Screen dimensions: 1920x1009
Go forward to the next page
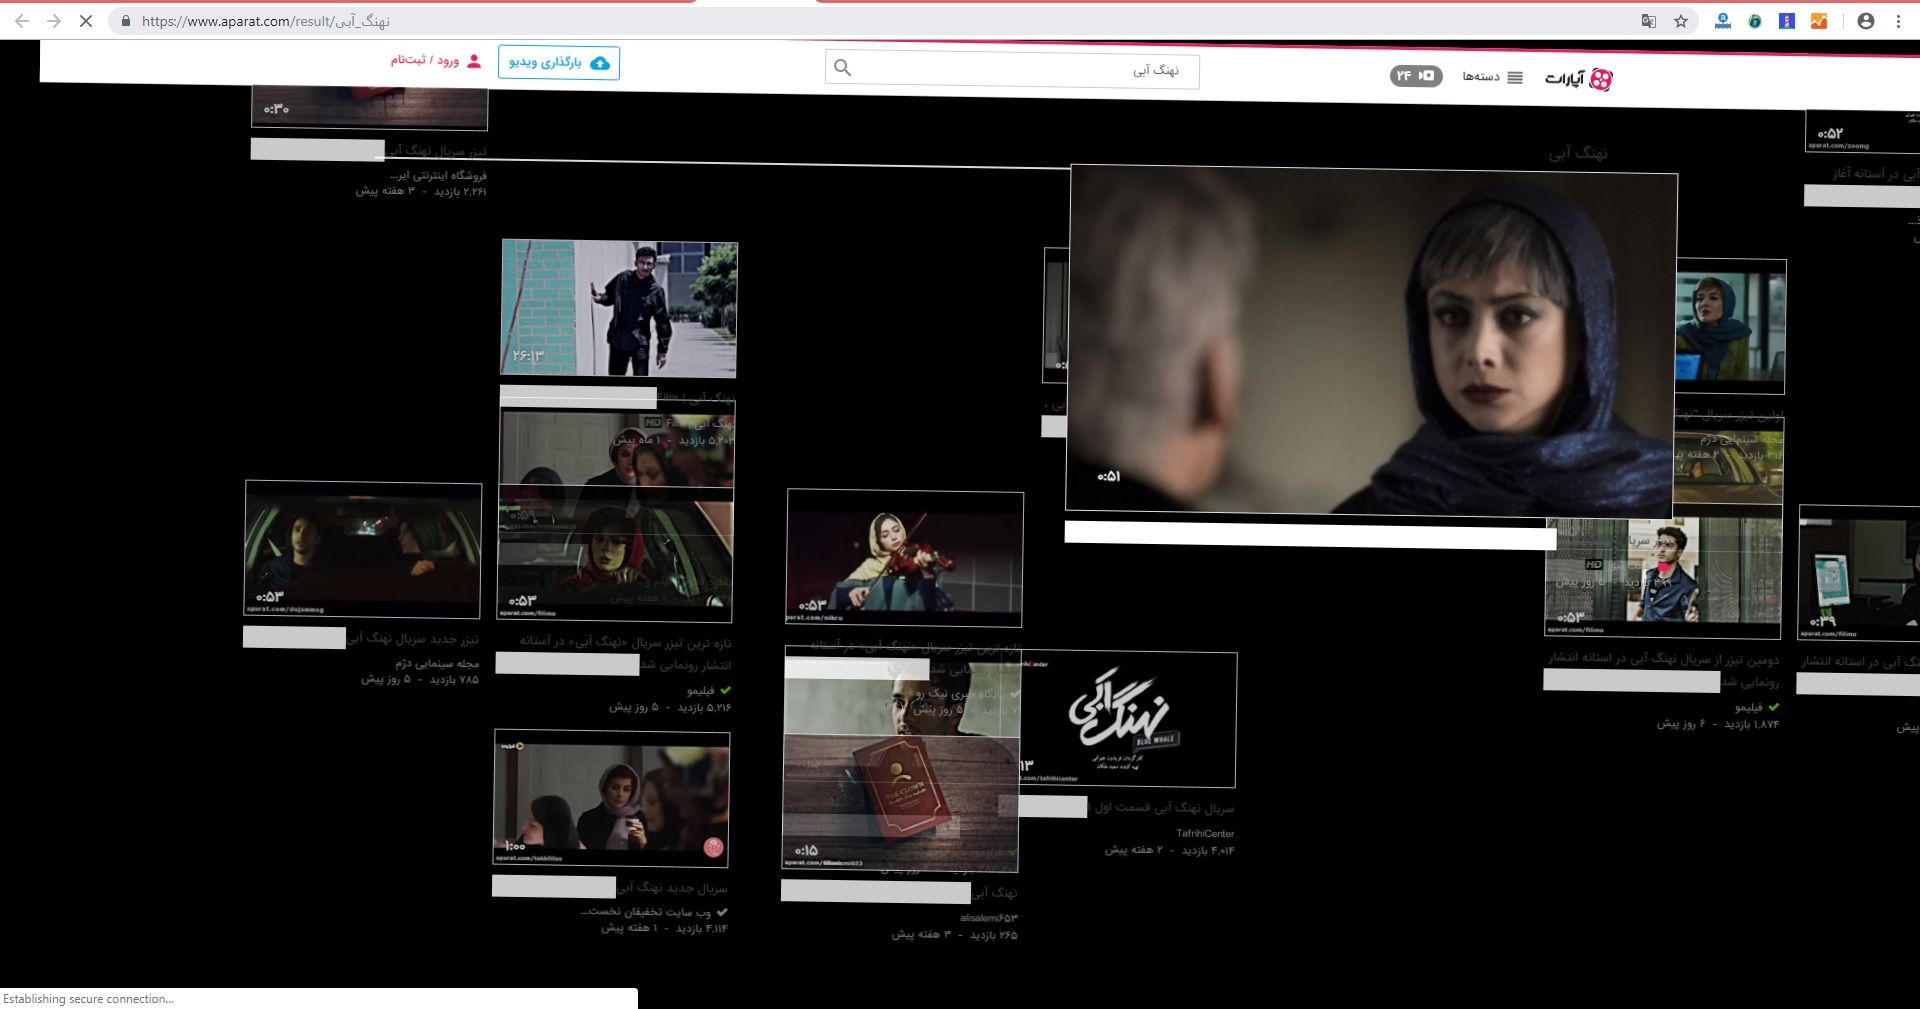(54, 21)
